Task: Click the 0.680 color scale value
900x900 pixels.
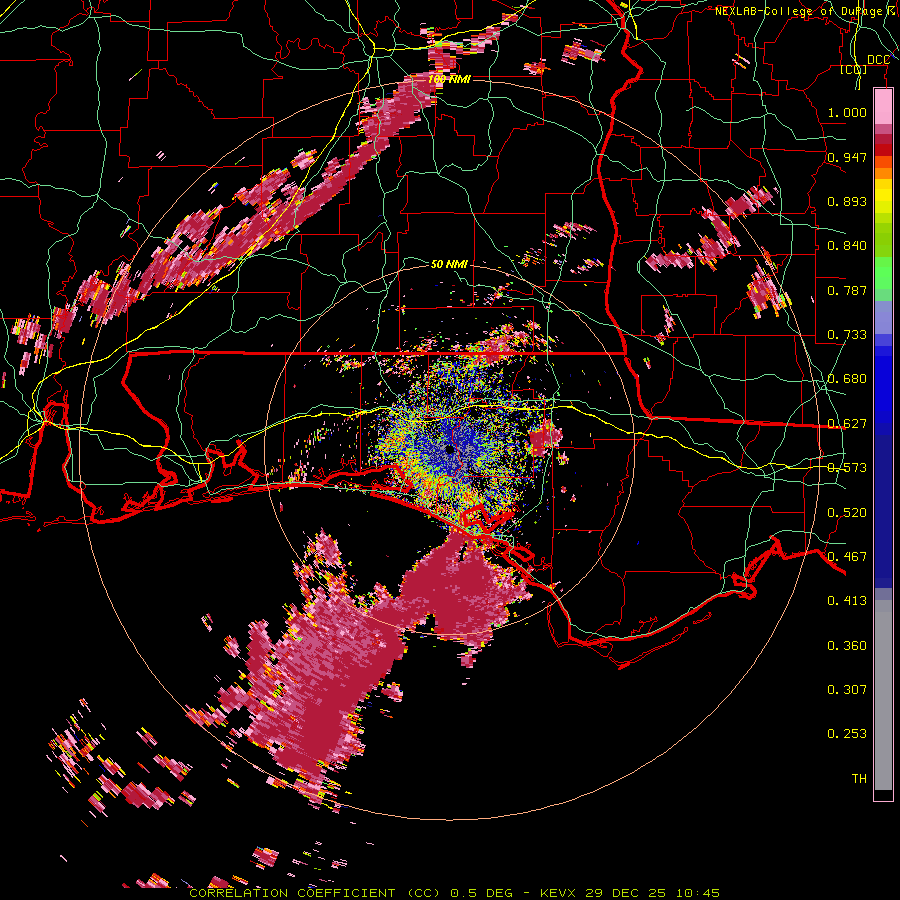Action: [x=847, y=379]
